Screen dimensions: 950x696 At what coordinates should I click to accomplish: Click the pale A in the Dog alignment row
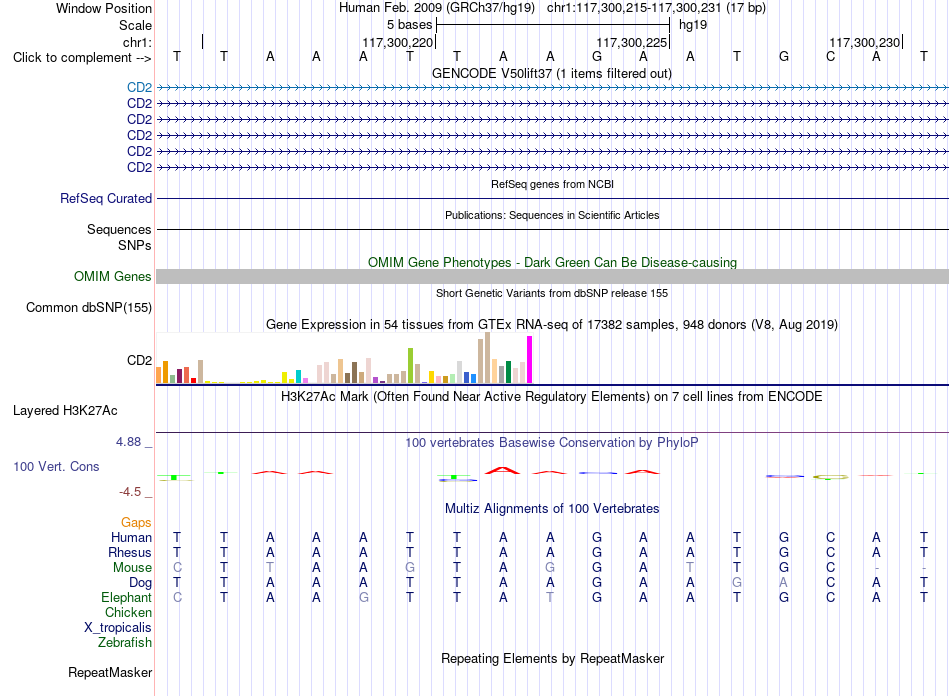(x=783, y=583)
